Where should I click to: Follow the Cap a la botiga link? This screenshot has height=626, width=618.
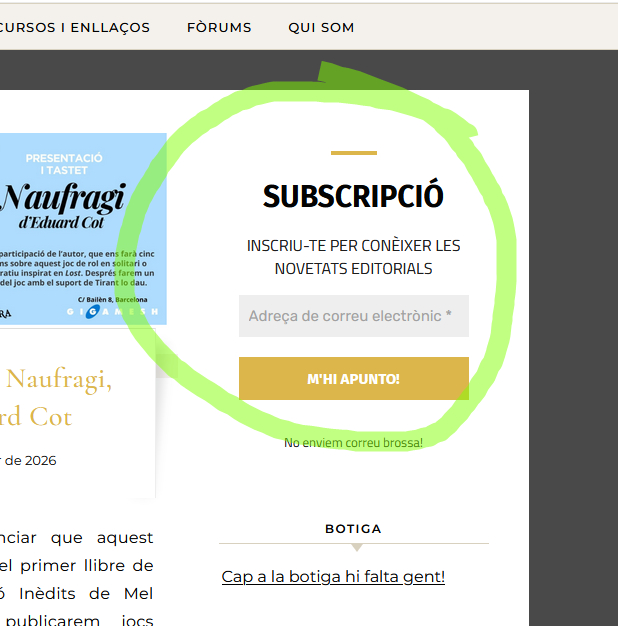point(333,577)
